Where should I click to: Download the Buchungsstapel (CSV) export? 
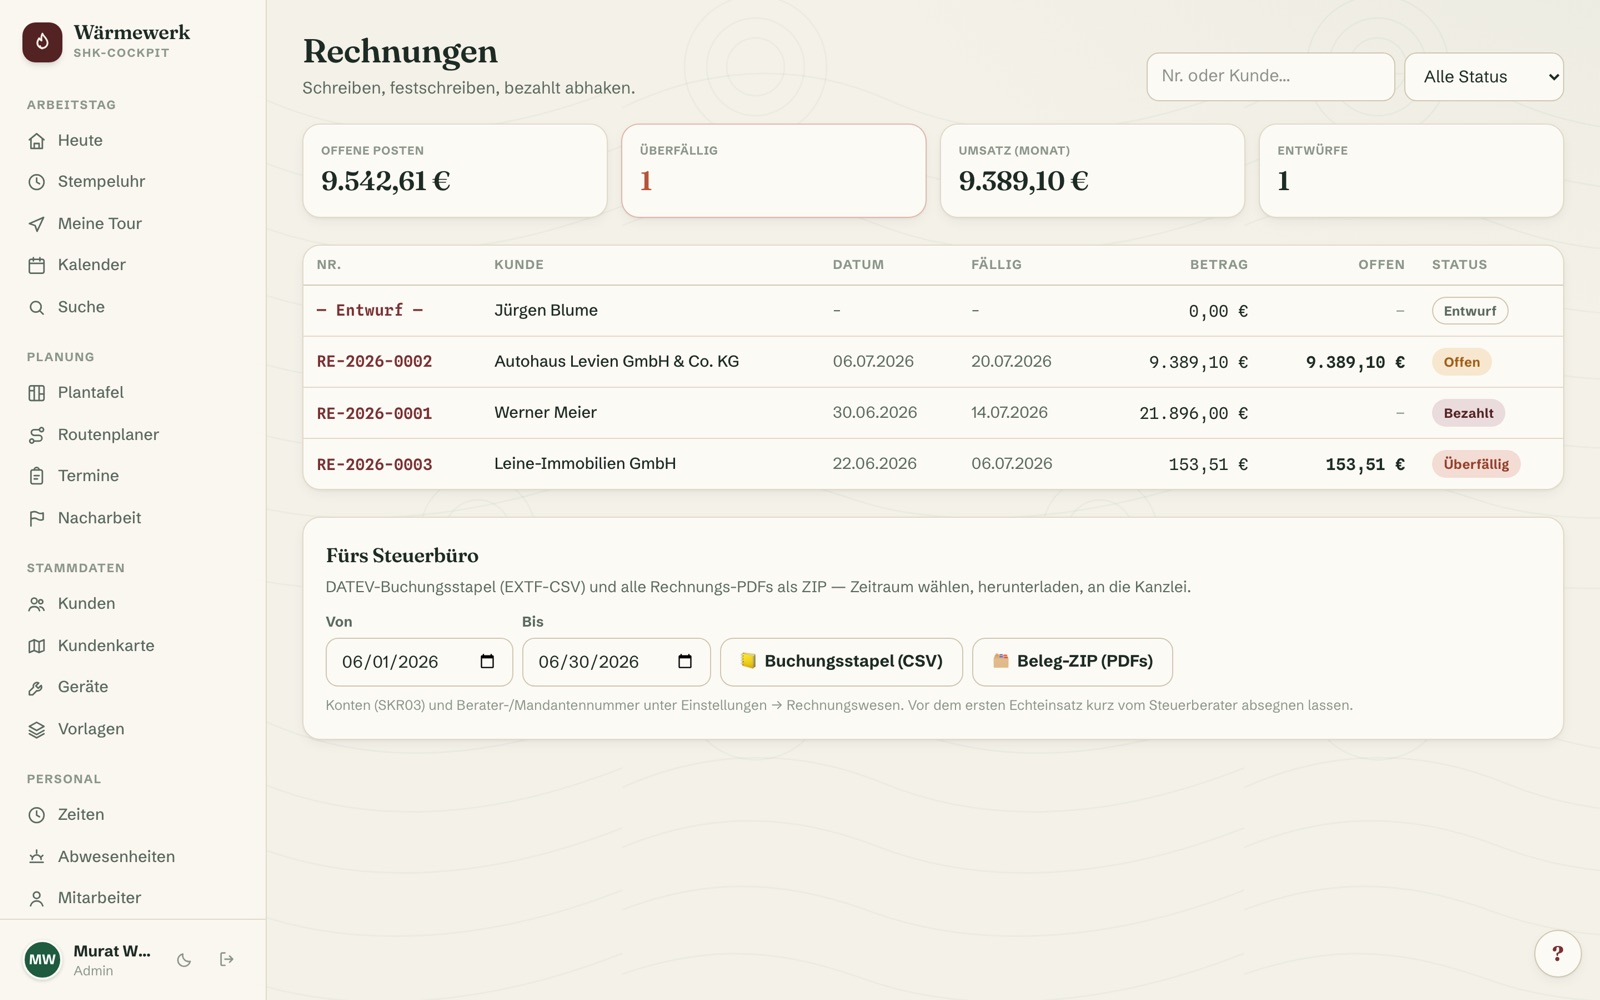tap(841, 662)
